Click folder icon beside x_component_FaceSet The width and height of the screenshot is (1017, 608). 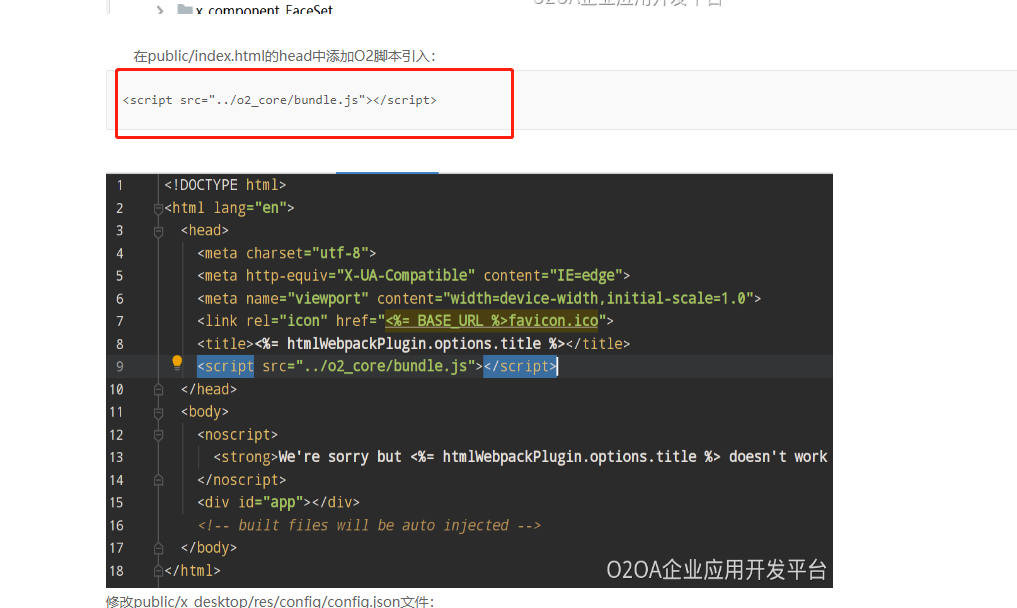(x=185, y=8)
